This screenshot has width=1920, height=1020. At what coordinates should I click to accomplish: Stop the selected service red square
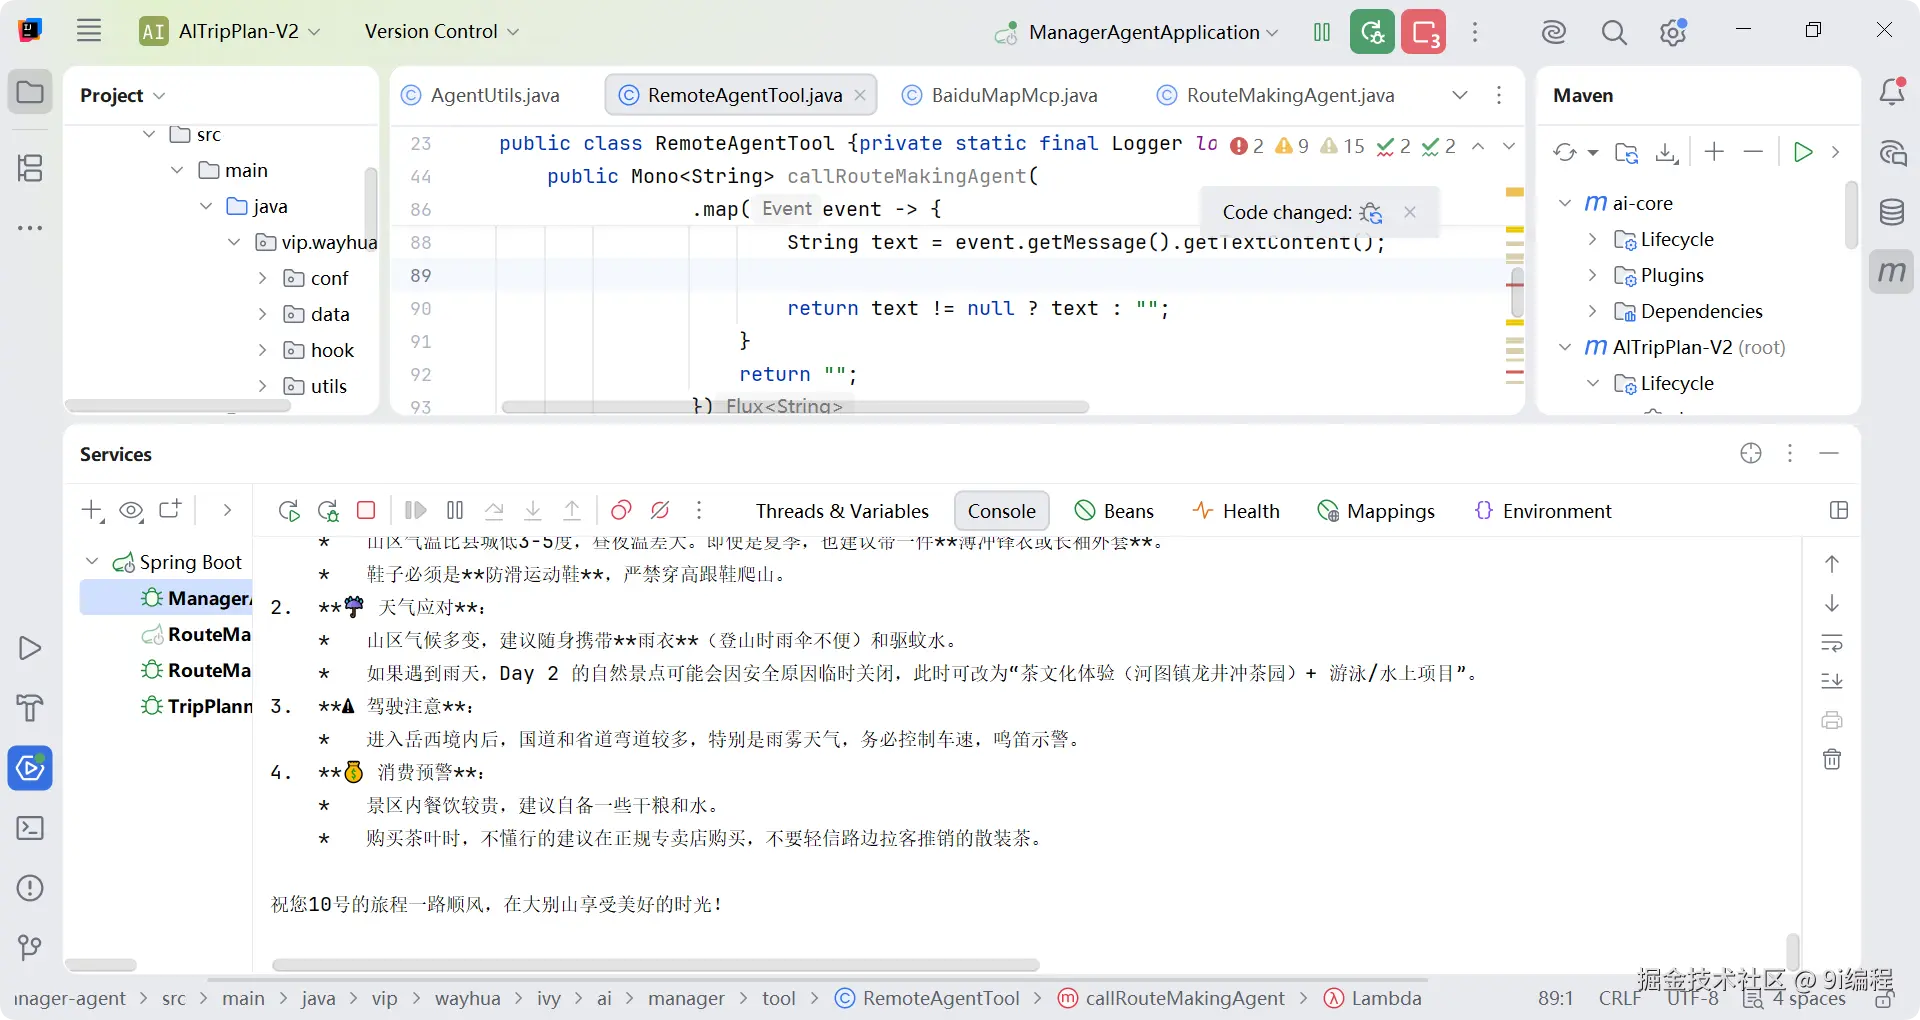pyautogui.click(x=366, y=510)
